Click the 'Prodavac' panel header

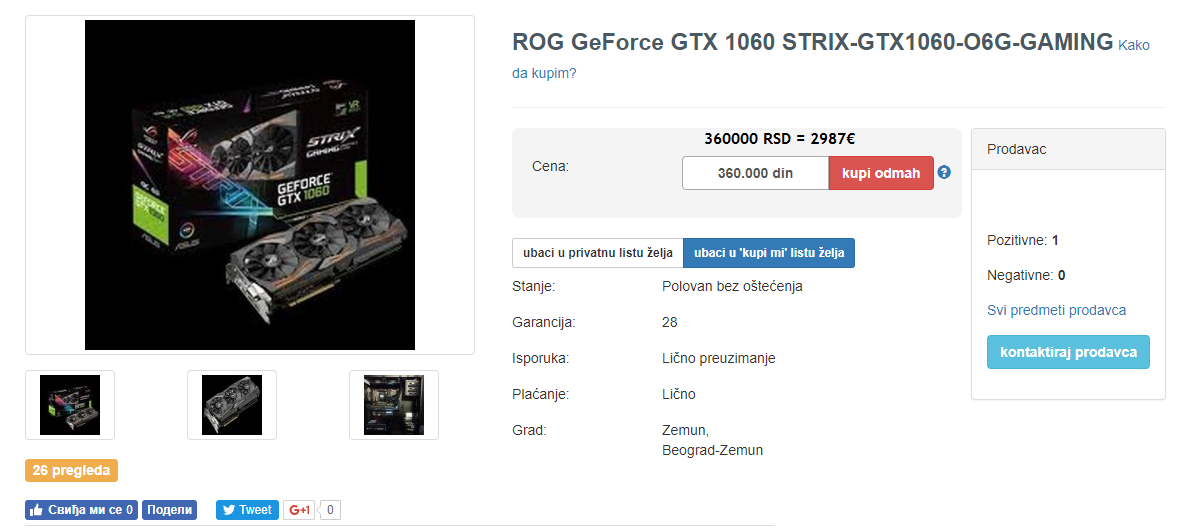pos(1068,149)
